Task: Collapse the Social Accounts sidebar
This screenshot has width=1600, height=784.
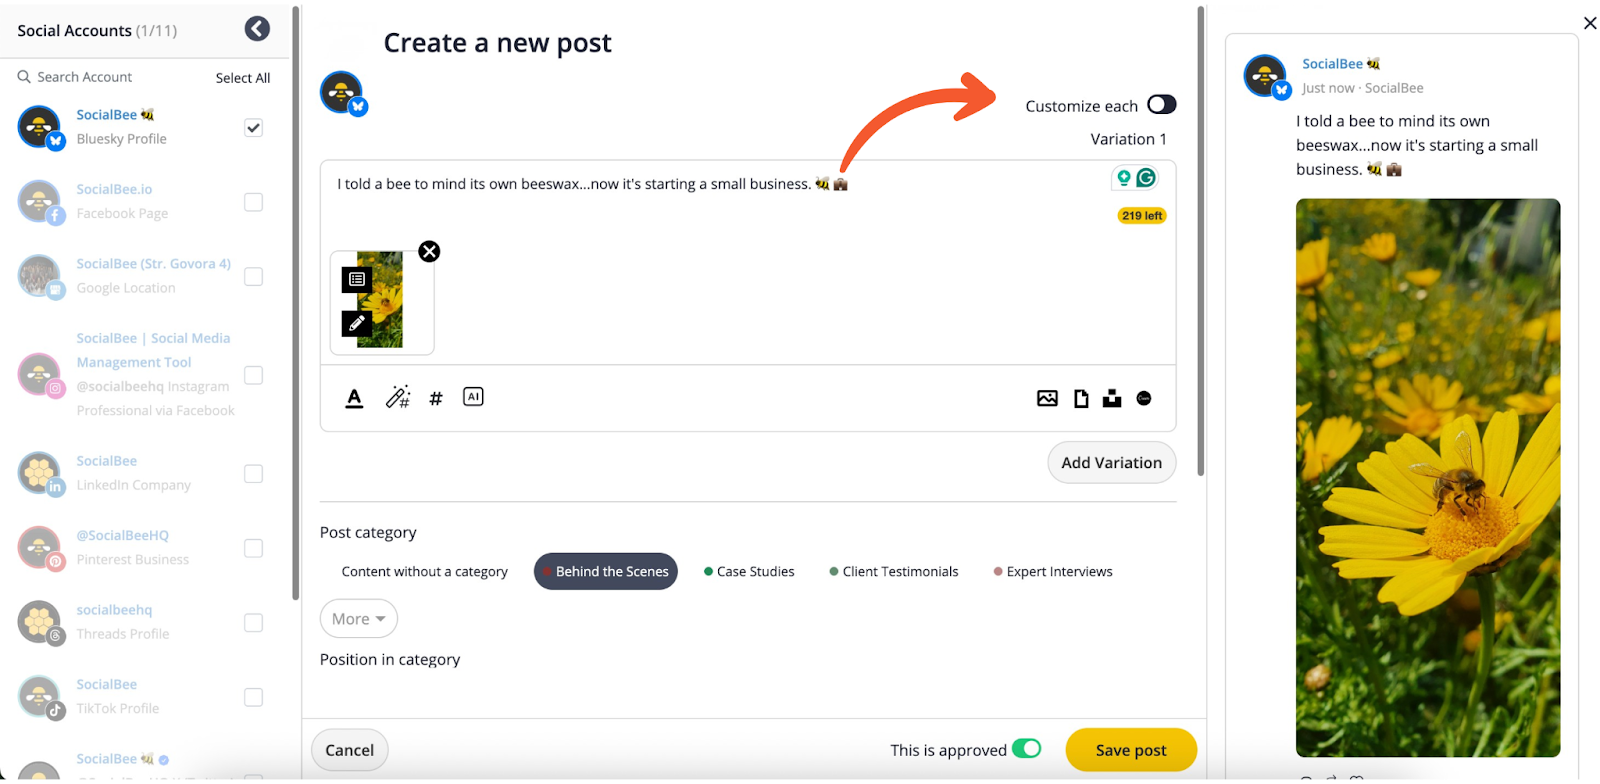Action: [x=257, y=29]
